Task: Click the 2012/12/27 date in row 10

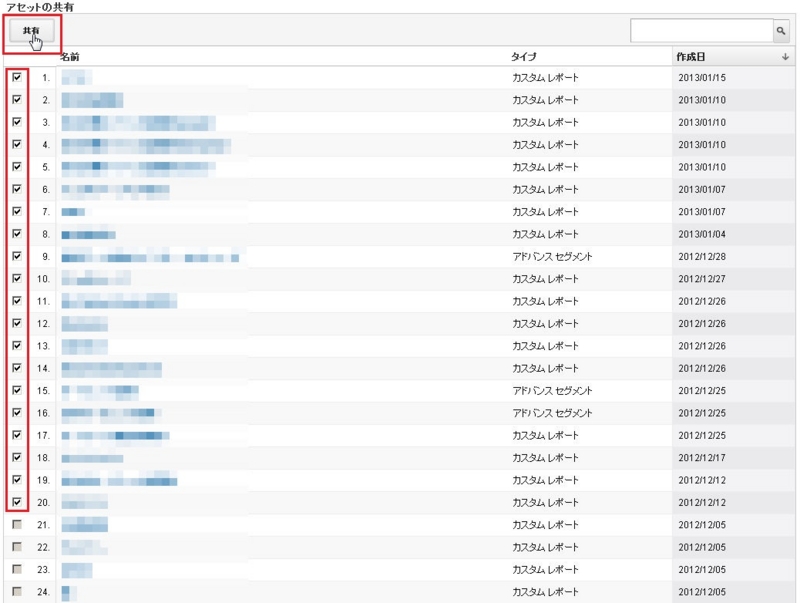Action: [702, 279]
